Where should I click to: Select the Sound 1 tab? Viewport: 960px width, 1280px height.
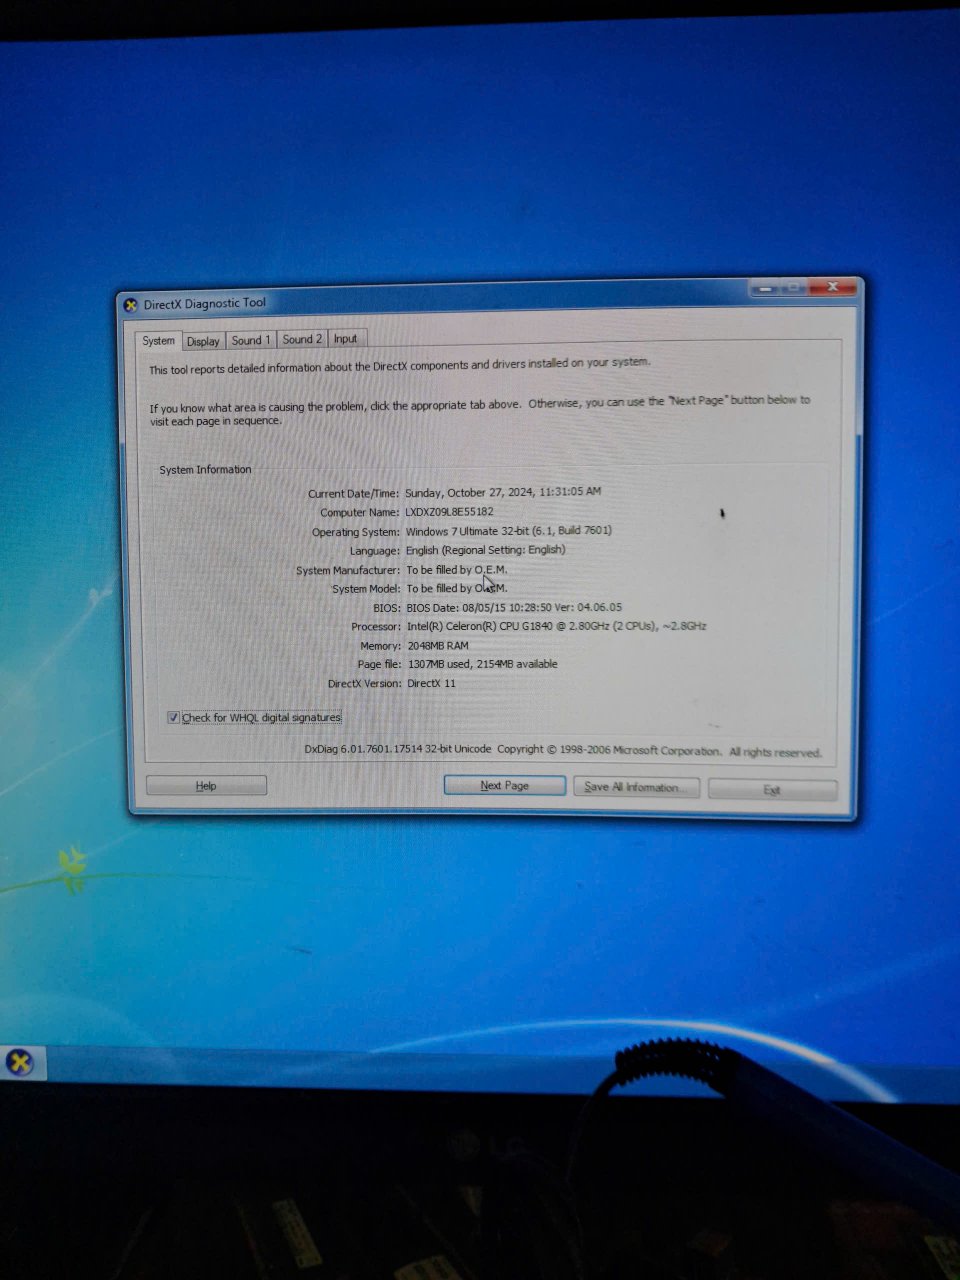pyautogui.click(x=250, y=340)
